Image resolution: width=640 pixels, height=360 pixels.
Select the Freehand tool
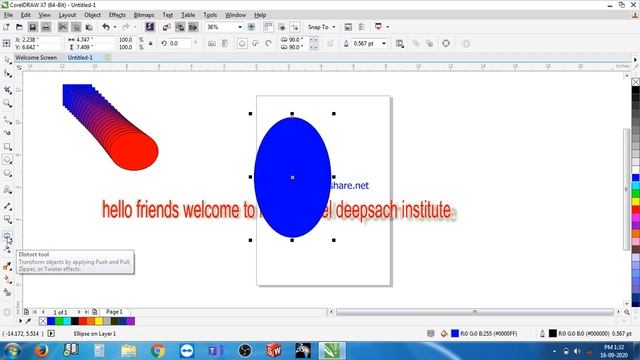click(7, 120)
